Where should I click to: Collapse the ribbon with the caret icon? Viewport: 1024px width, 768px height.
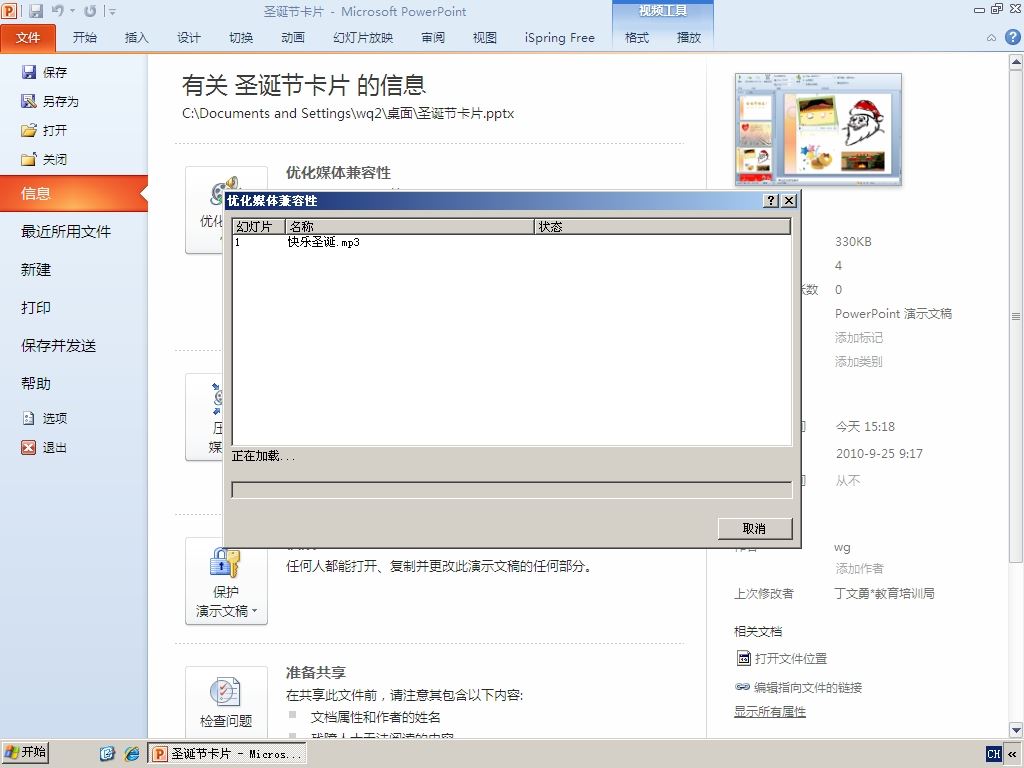coord(991,38)
